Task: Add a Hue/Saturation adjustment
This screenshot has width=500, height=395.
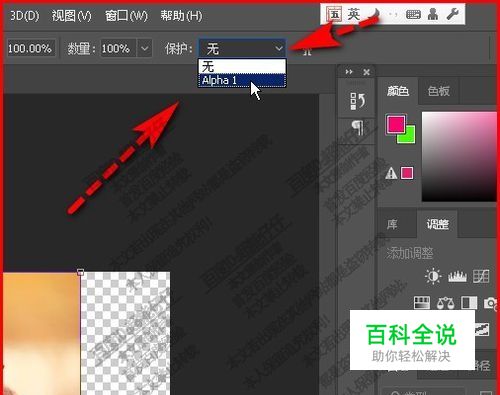Action: [422, 303]
